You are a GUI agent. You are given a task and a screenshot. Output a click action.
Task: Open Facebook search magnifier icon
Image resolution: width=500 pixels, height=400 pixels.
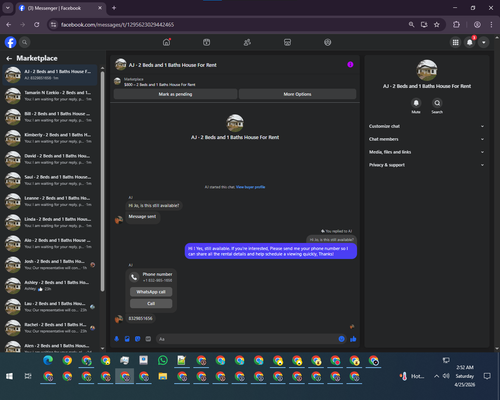[24, 42]
